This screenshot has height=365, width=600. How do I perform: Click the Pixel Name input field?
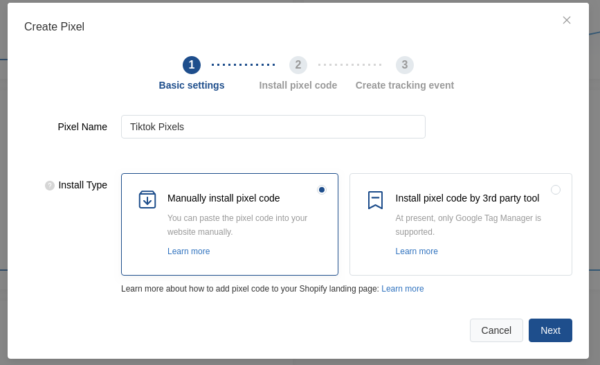pos(273,127)
